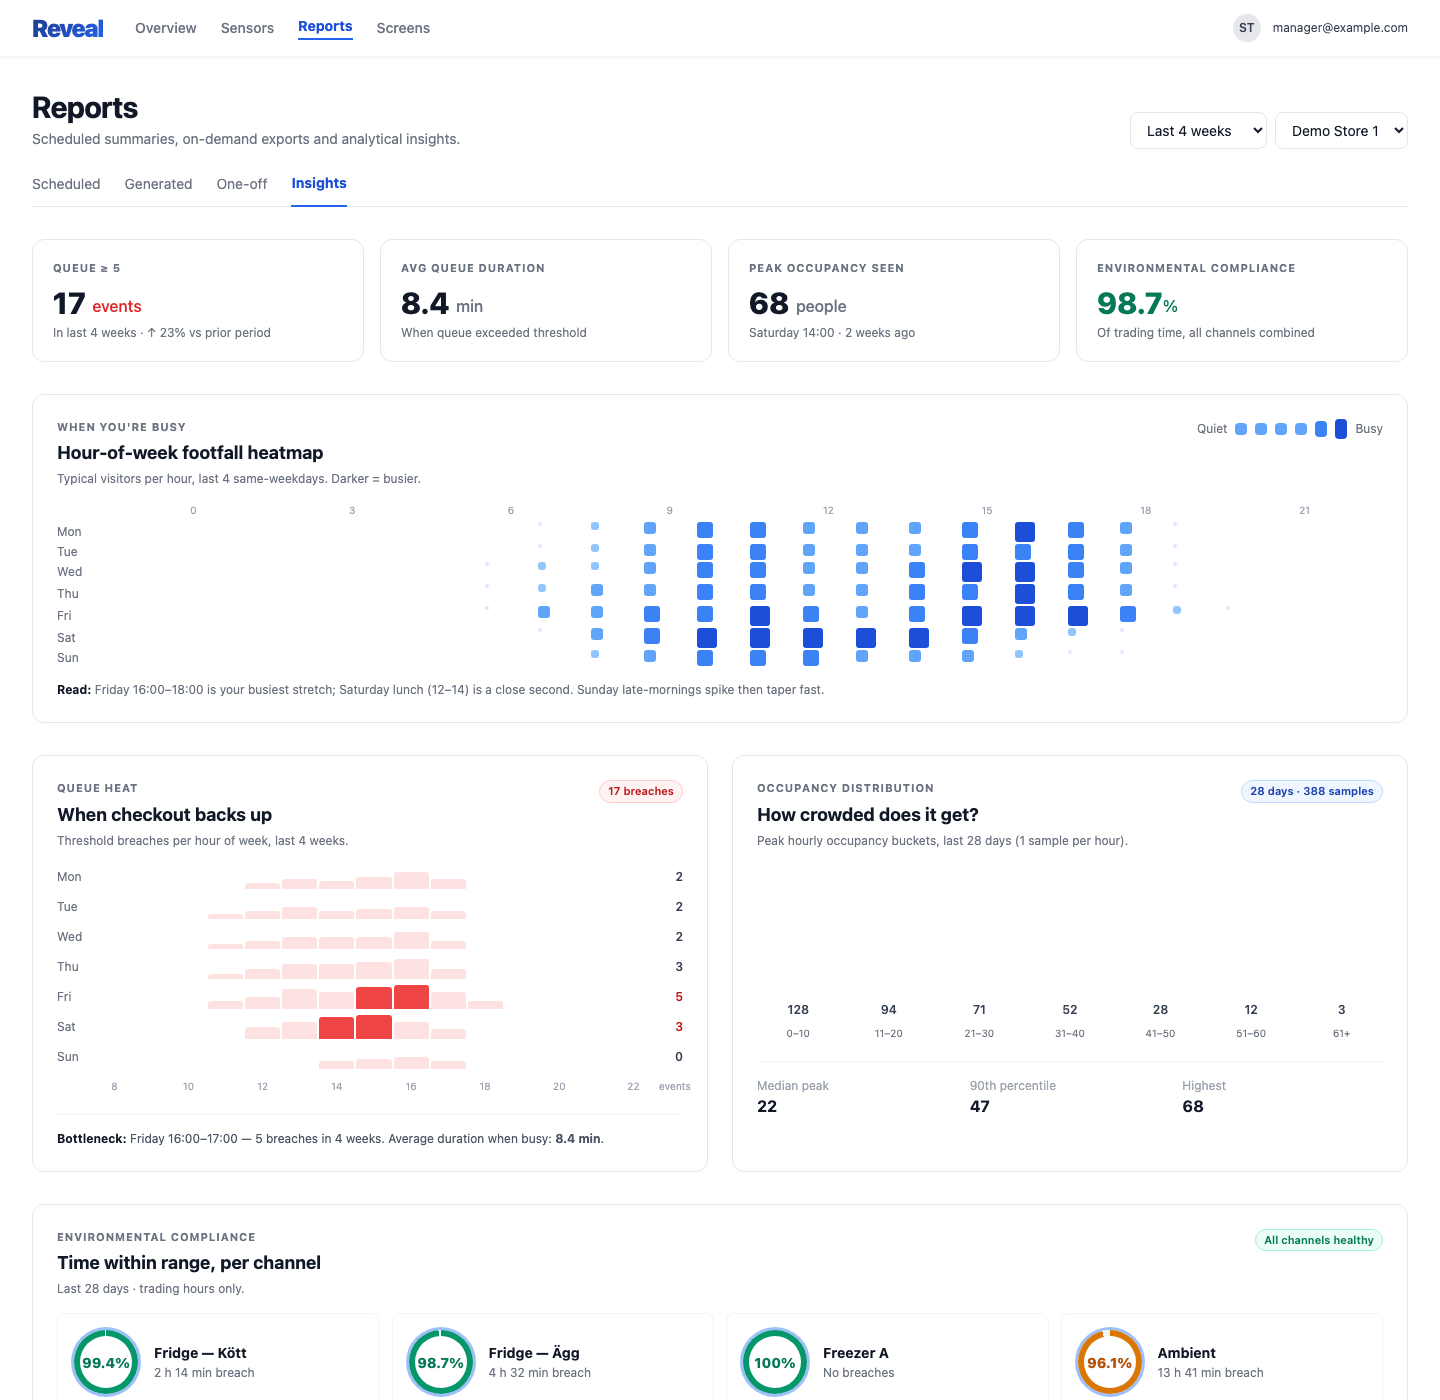Click the 28 days · 388 samples badge
The height and width of the screenshot is (1400, 1440).
pyautogui.click(x=1312, y=791)
